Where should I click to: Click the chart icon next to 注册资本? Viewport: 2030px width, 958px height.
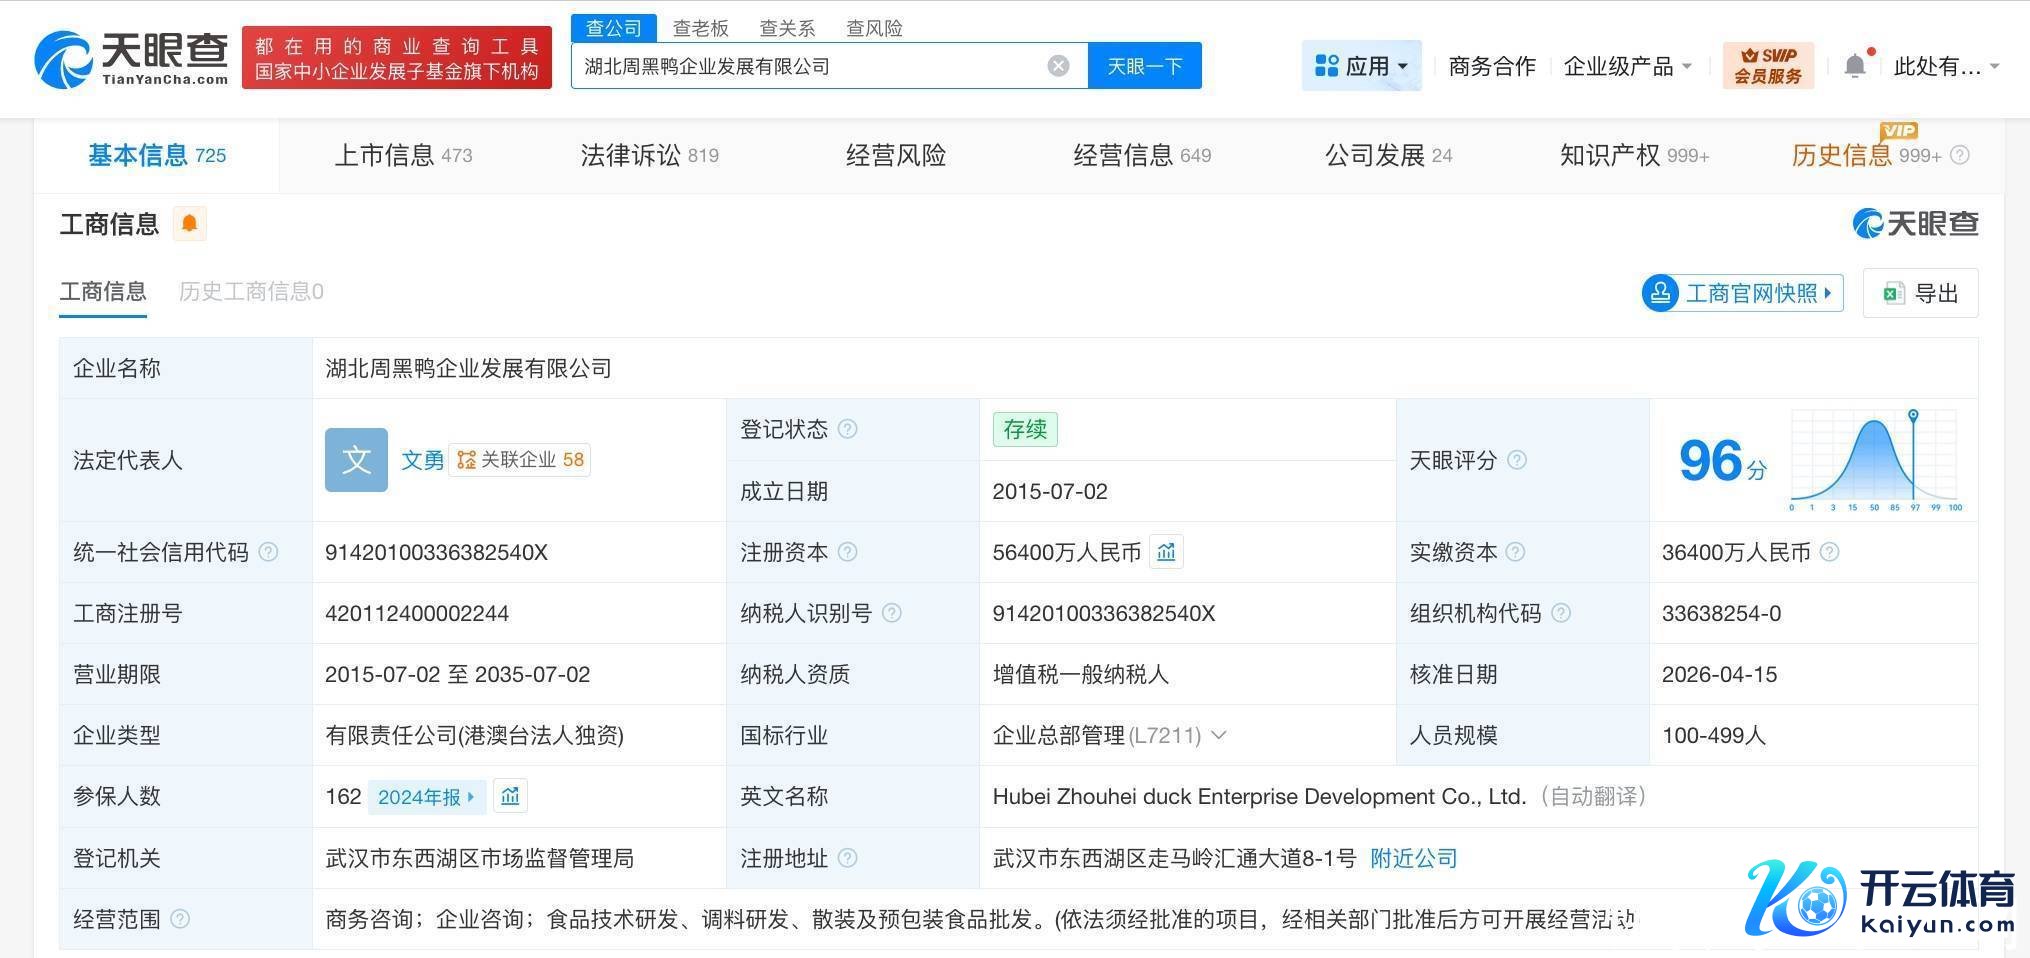1166,552
